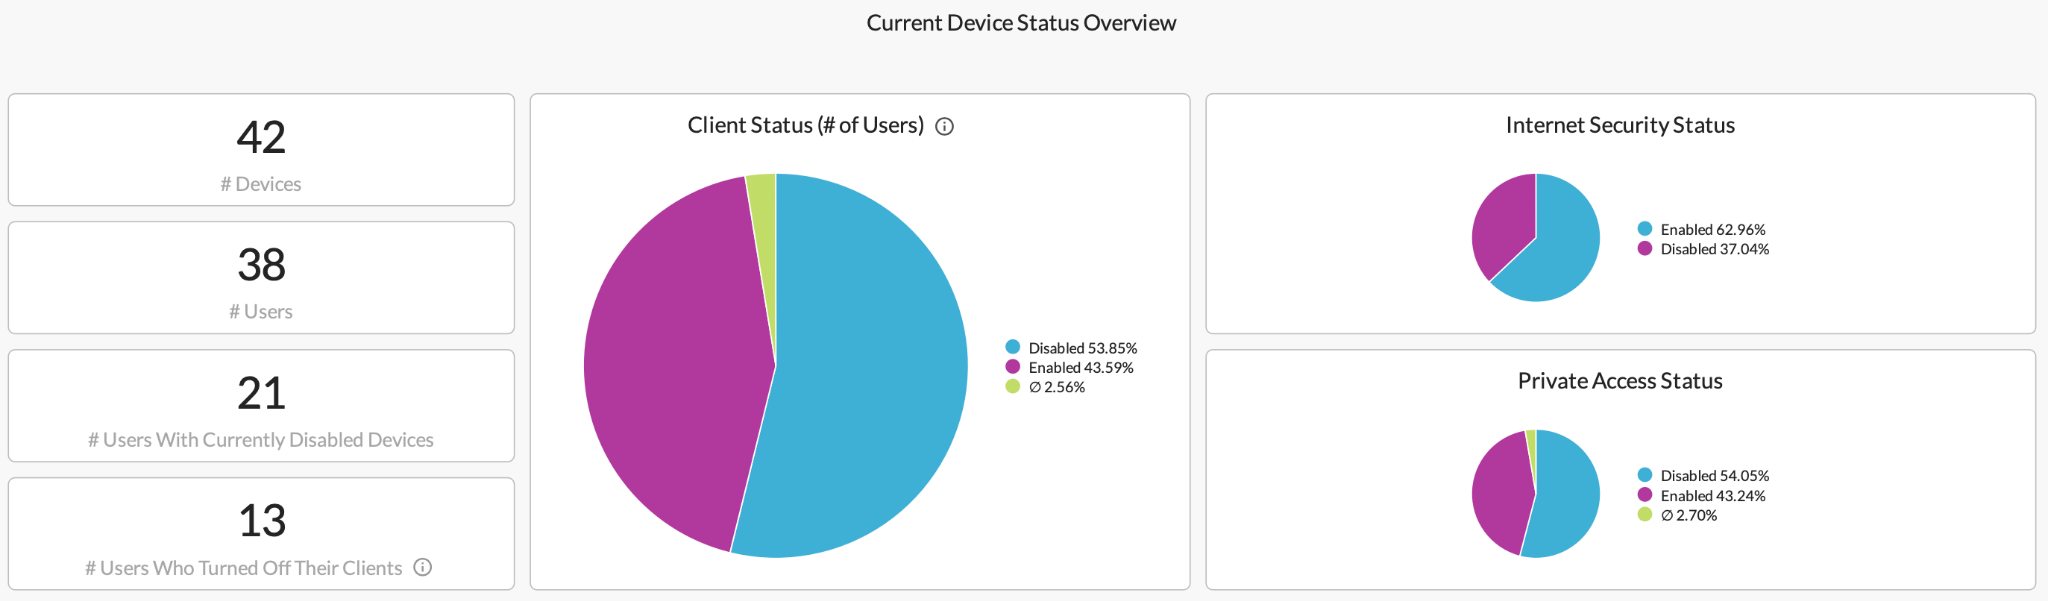Select the Private Access Status panel title
The image size is (2048, 601).
click(1620, 381)
